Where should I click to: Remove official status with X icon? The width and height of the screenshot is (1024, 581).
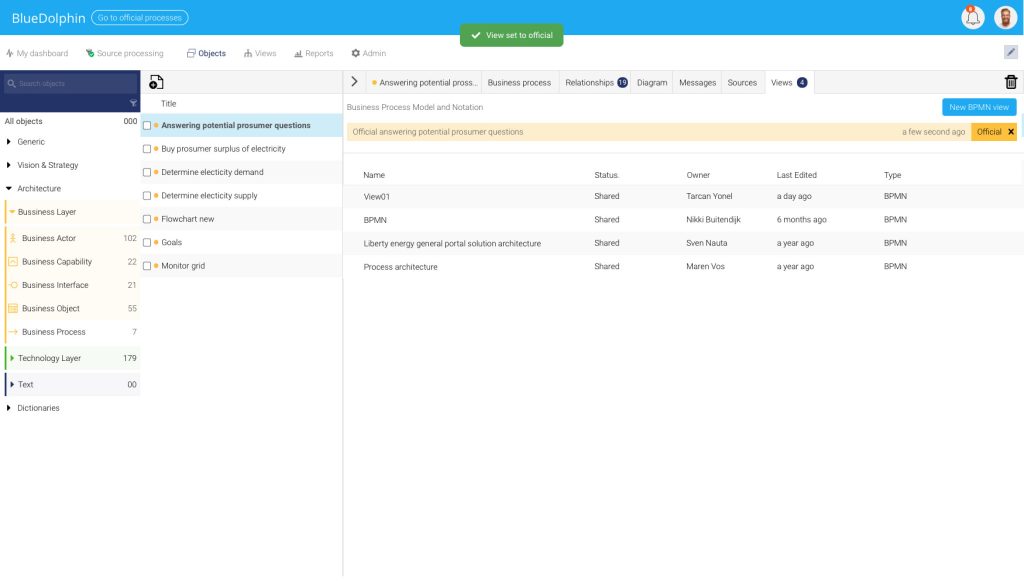pos(1011,132)
